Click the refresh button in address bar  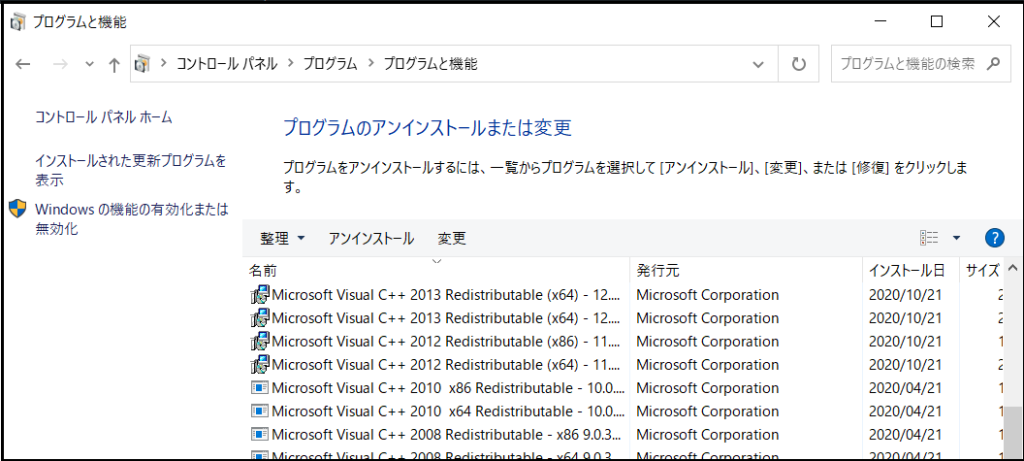click(x=798, y=64)
